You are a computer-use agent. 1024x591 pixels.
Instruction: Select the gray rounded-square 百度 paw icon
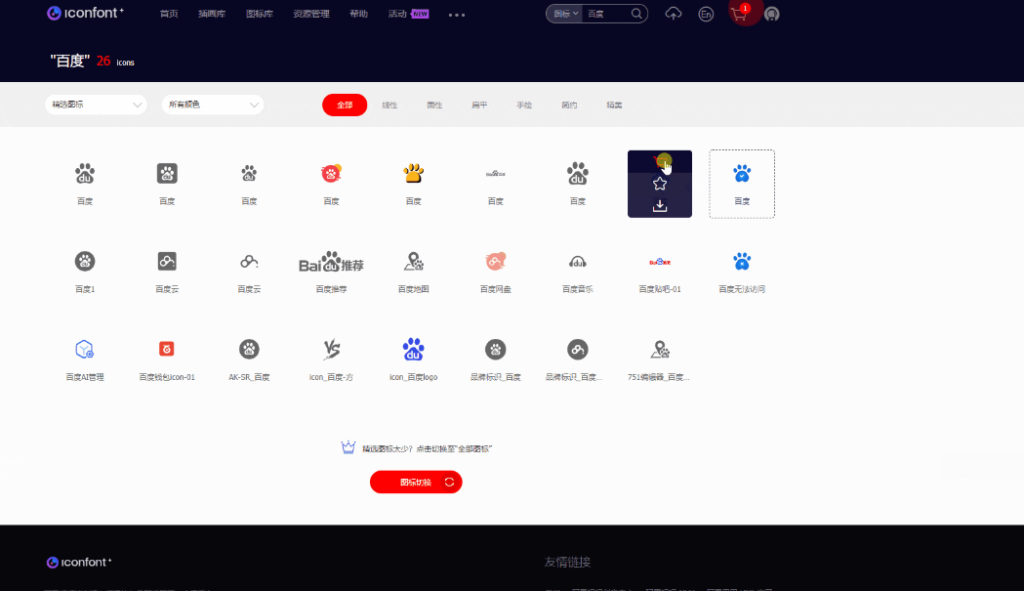167,174
